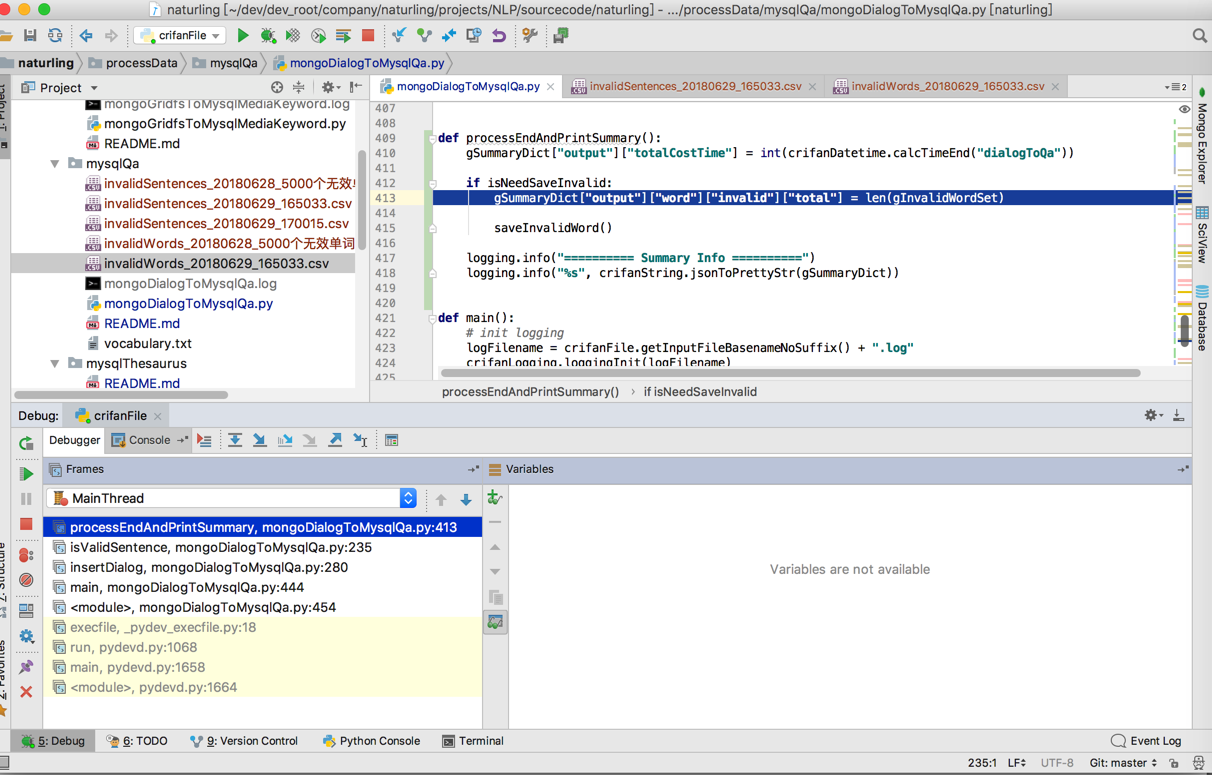This screenshot has width=1212, height=775.
Task: Switch to invalidSentences_20180629_165033.csv tab
Action: (x=694, y=87)
